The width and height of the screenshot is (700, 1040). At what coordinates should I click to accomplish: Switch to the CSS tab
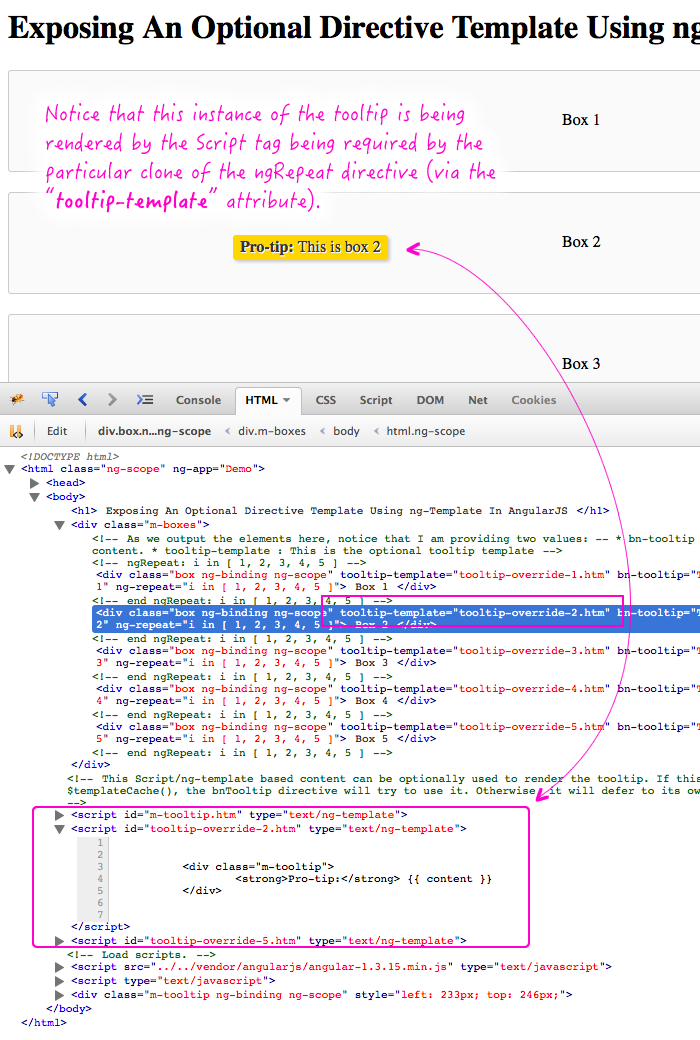(x=326, y=400)
